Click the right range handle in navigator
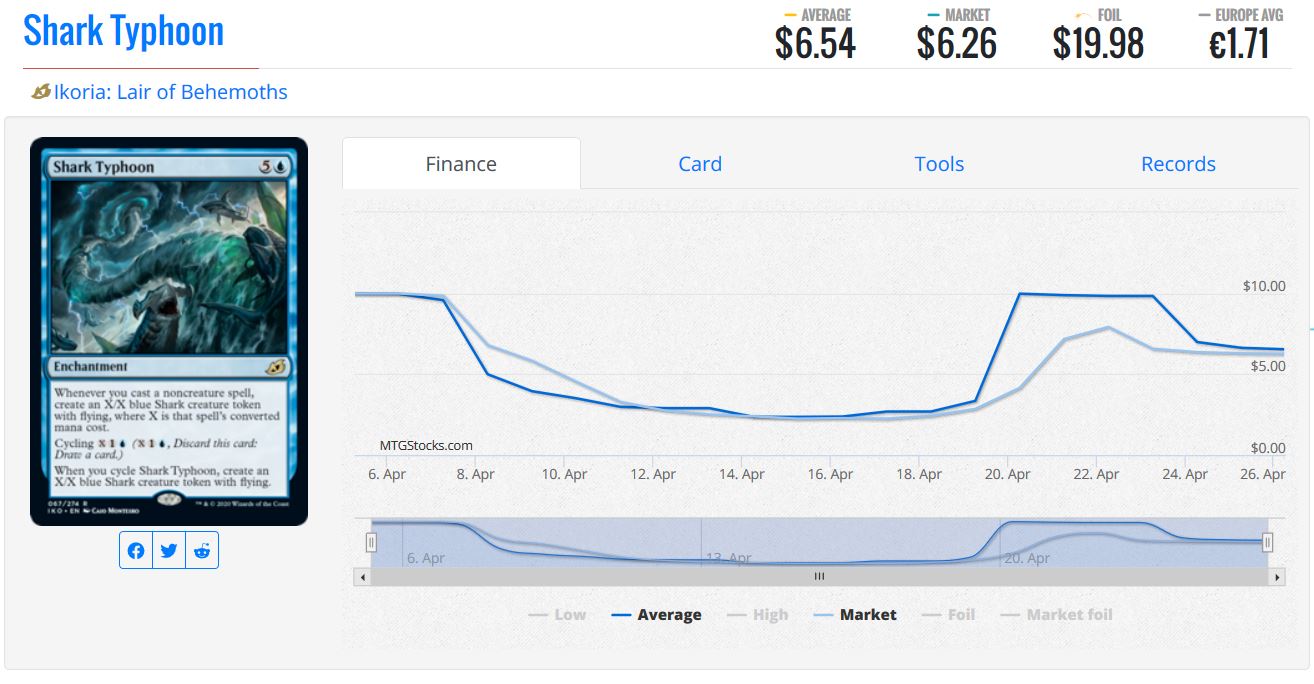This screenshot has width=1314, height=684. [1267, 542]
